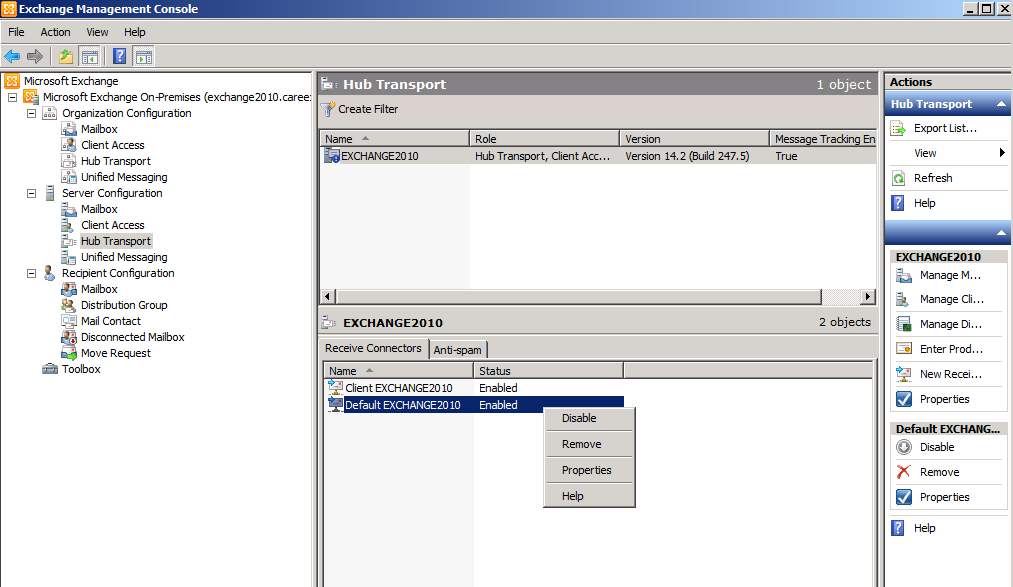1013x587 pixels.
Task: Click the Toolbox icon in tree
Action: pyautogui.click(x=50, y=369)
